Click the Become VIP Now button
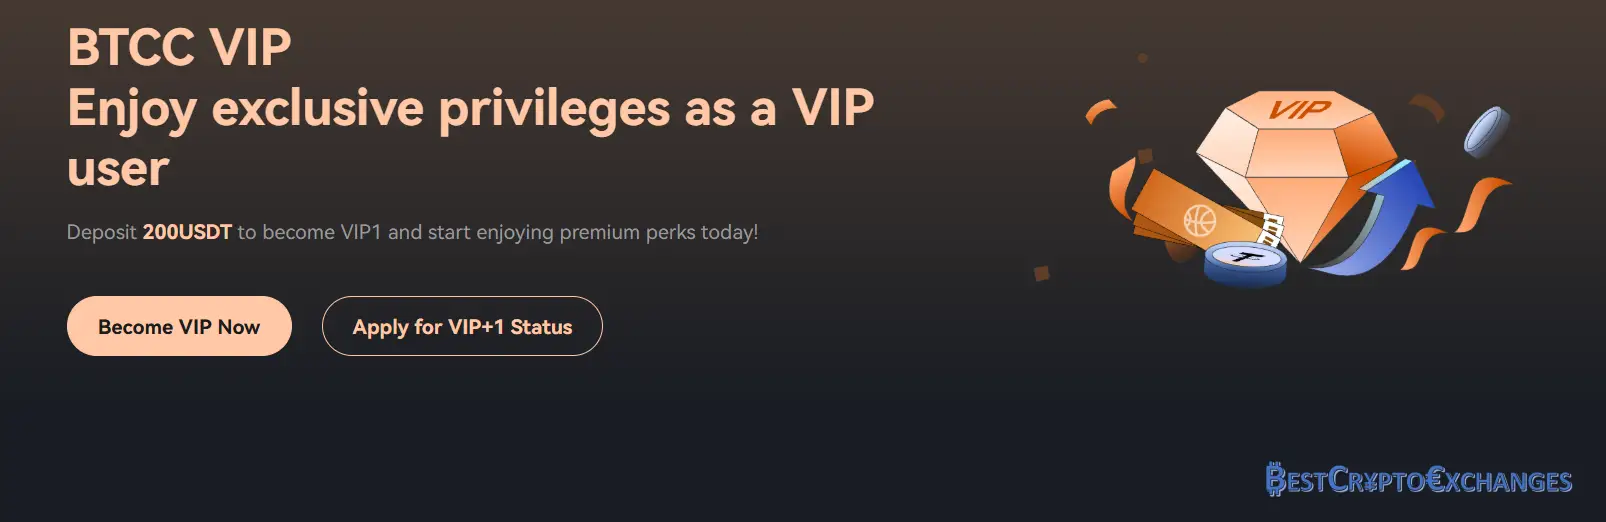 coord(179,327)
